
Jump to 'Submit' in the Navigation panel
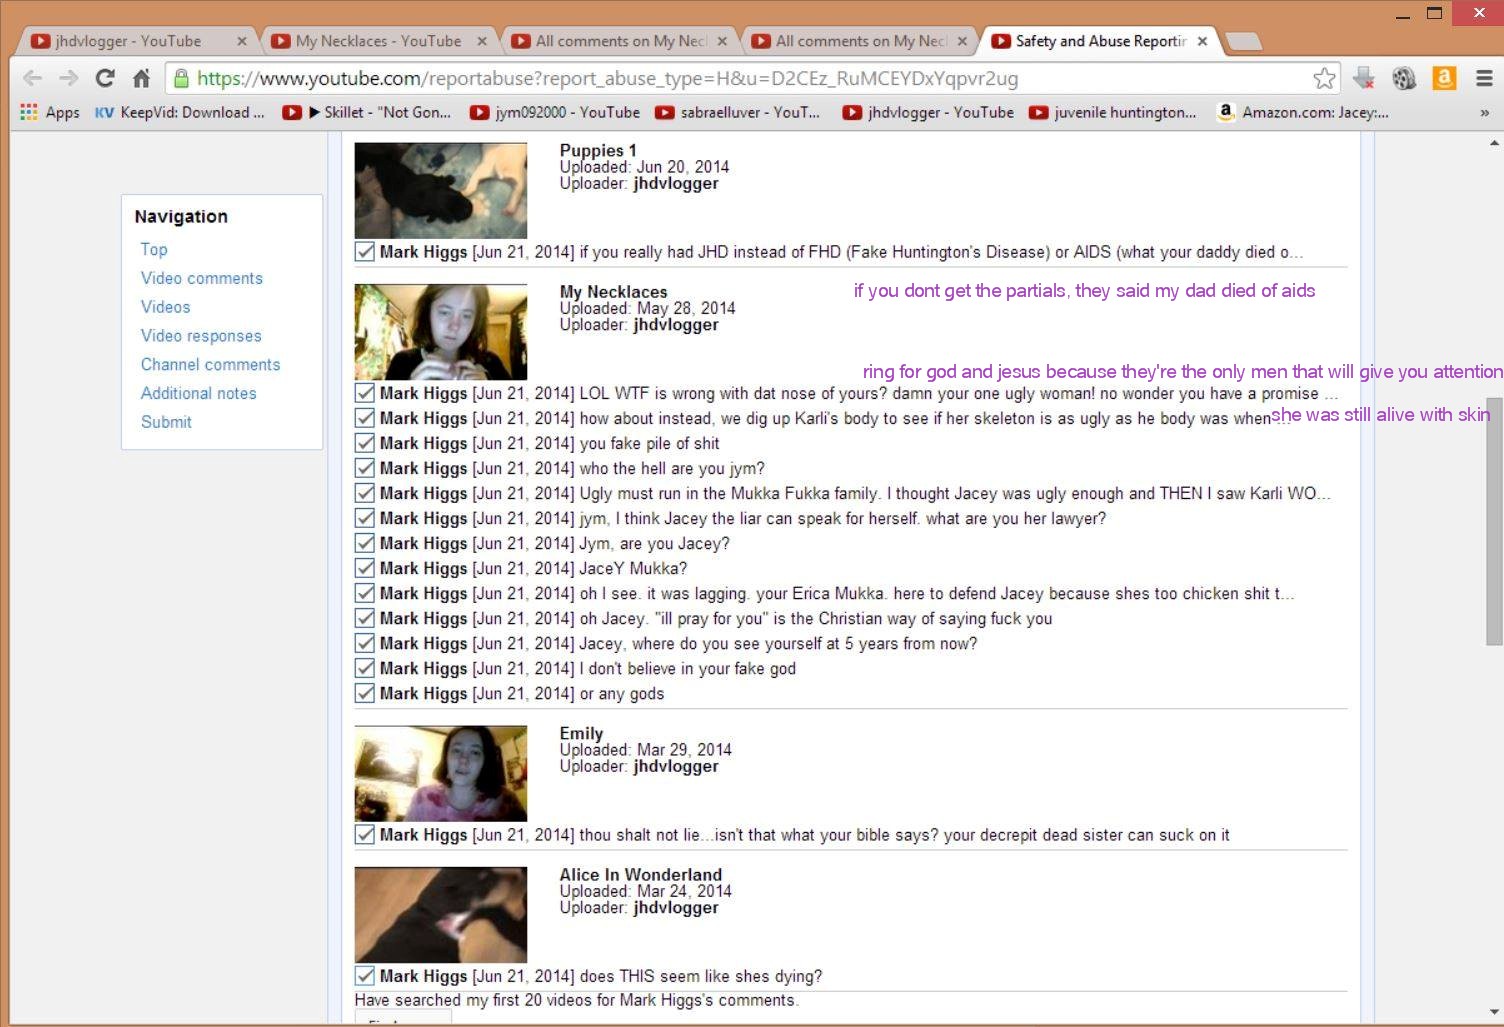(x=166, y=422)
